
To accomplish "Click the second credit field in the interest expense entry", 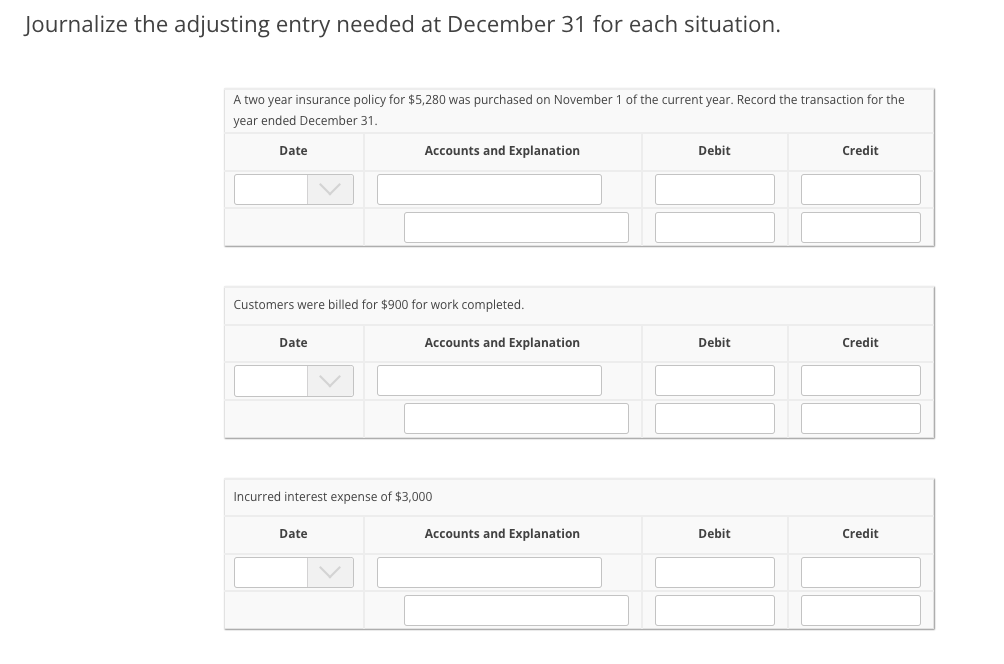I will point(860,609).
